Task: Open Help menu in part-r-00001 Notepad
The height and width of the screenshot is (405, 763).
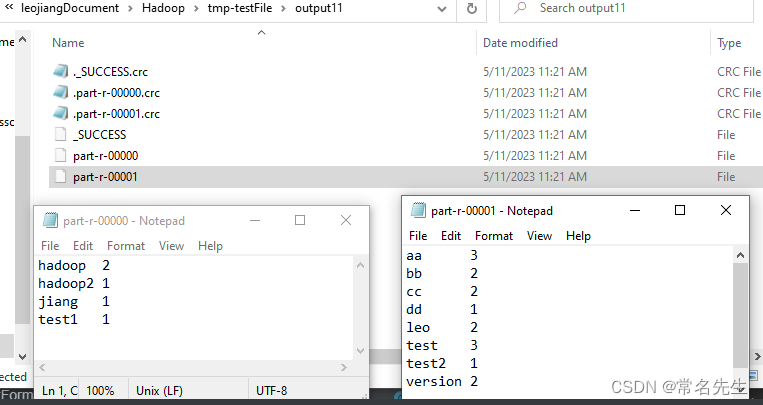Action: pos(578,236)
